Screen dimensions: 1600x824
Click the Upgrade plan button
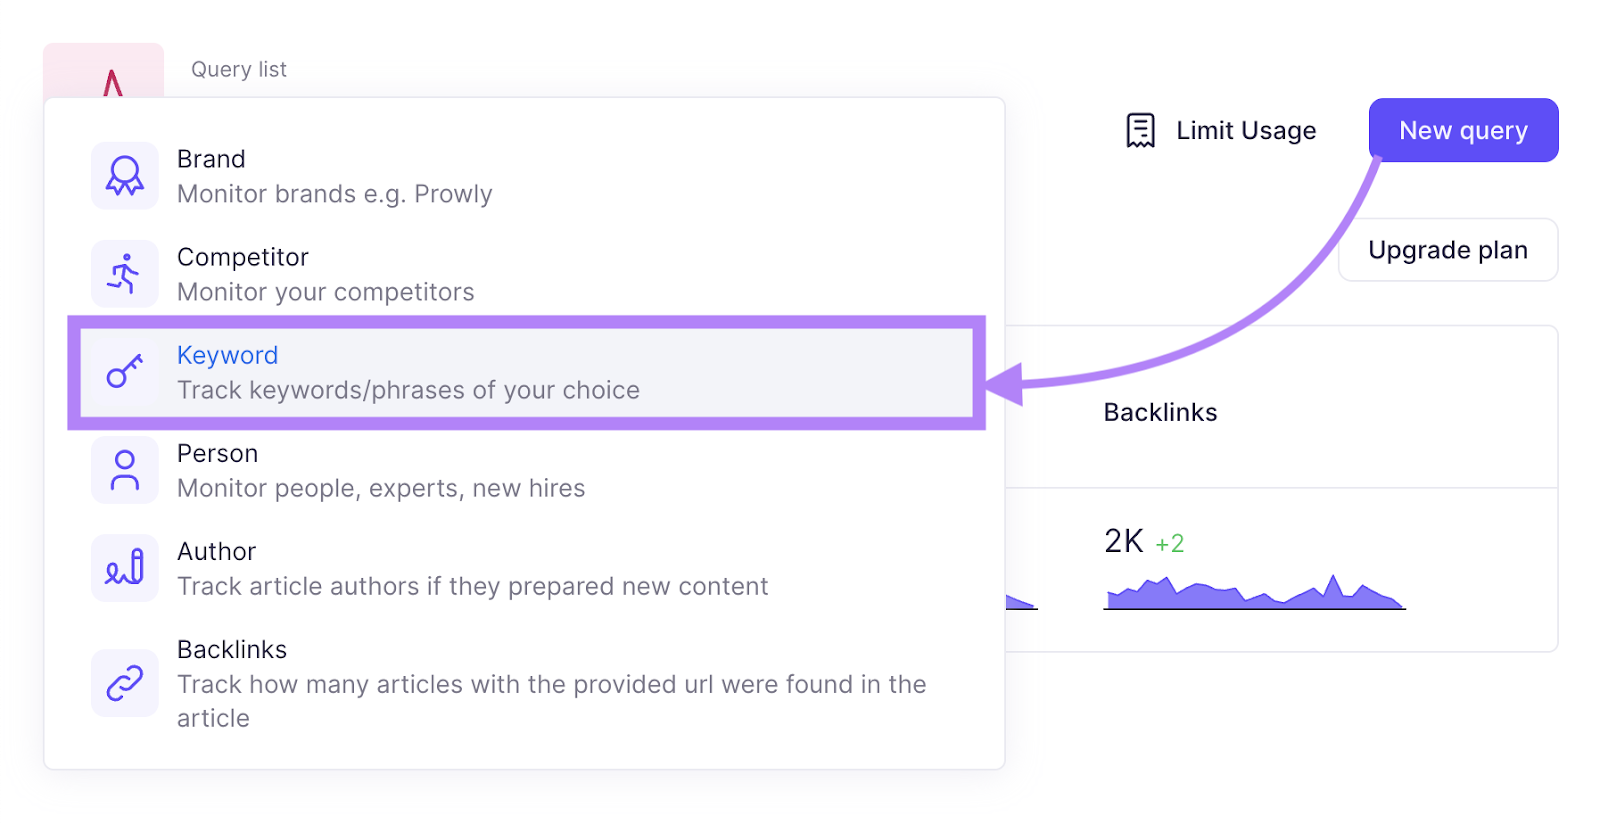(x=1448, y=249)
